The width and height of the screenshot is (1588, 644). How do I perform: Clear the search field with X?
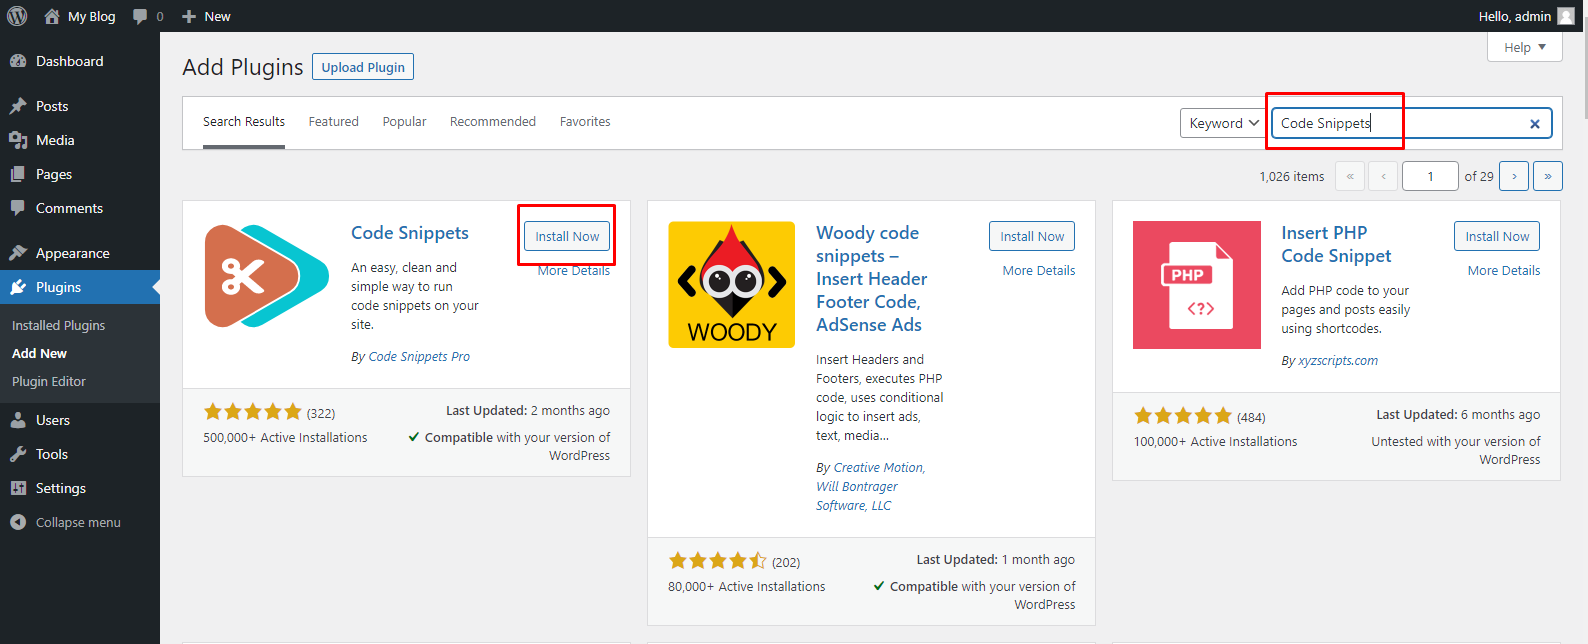(x=1535, y=124)
